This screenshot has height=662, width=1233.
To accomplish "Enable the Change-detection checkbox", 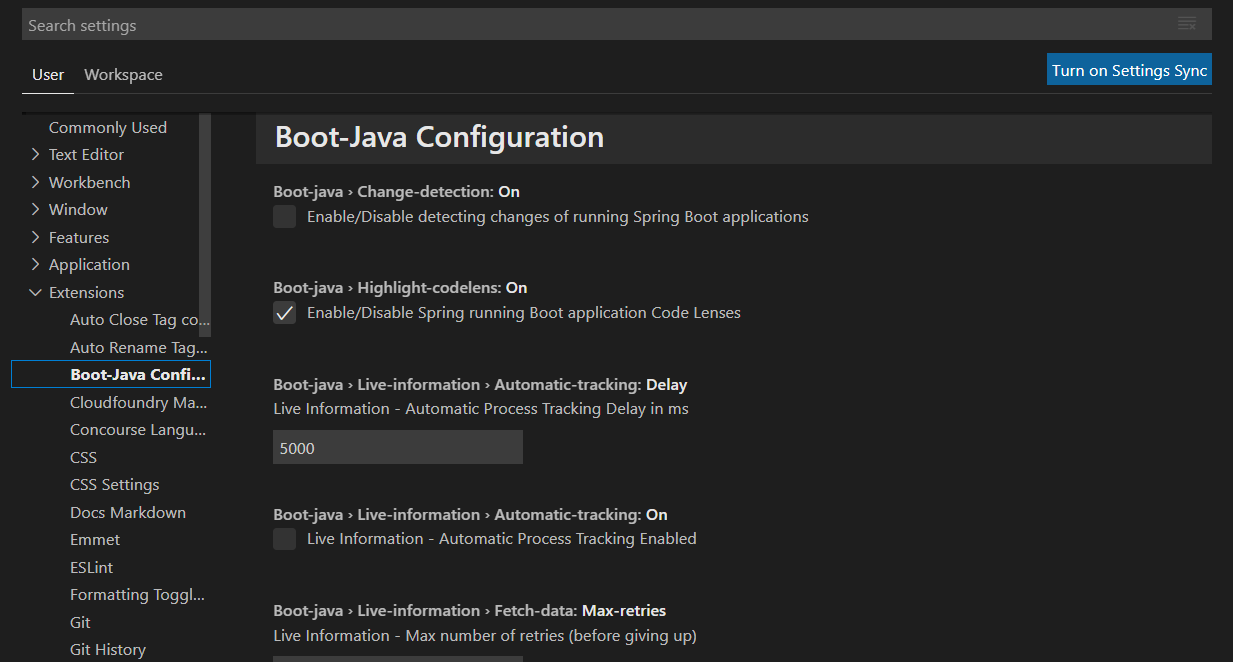I will (x=285, y=217).
